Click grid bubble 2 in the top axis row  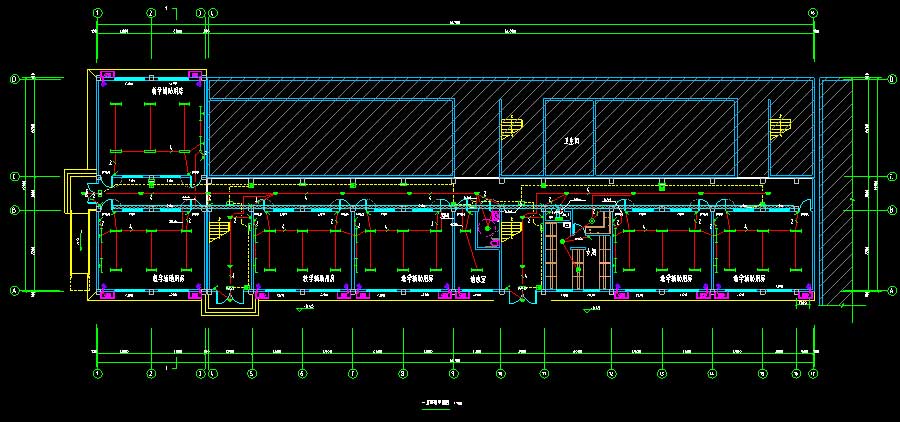pos(150,12)
